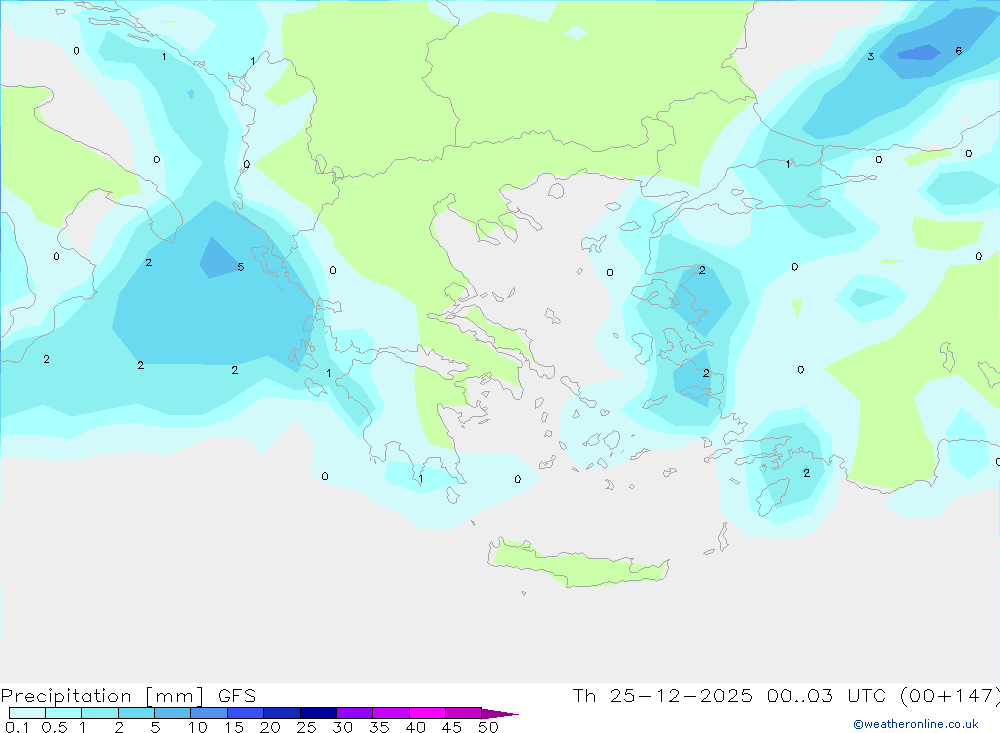Click the '5' value in the Ionian Sea

pos(240,267)
